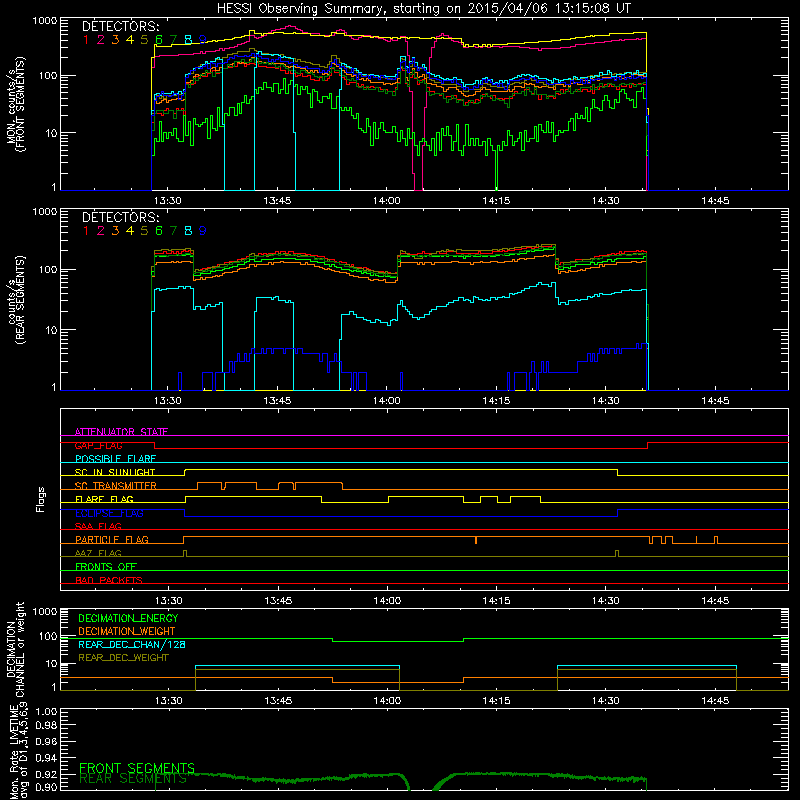This screenshot has width=800, height=800.
Task: Click the Mon. Rate LIVETIME axis title
Action: tap(18, 752)
